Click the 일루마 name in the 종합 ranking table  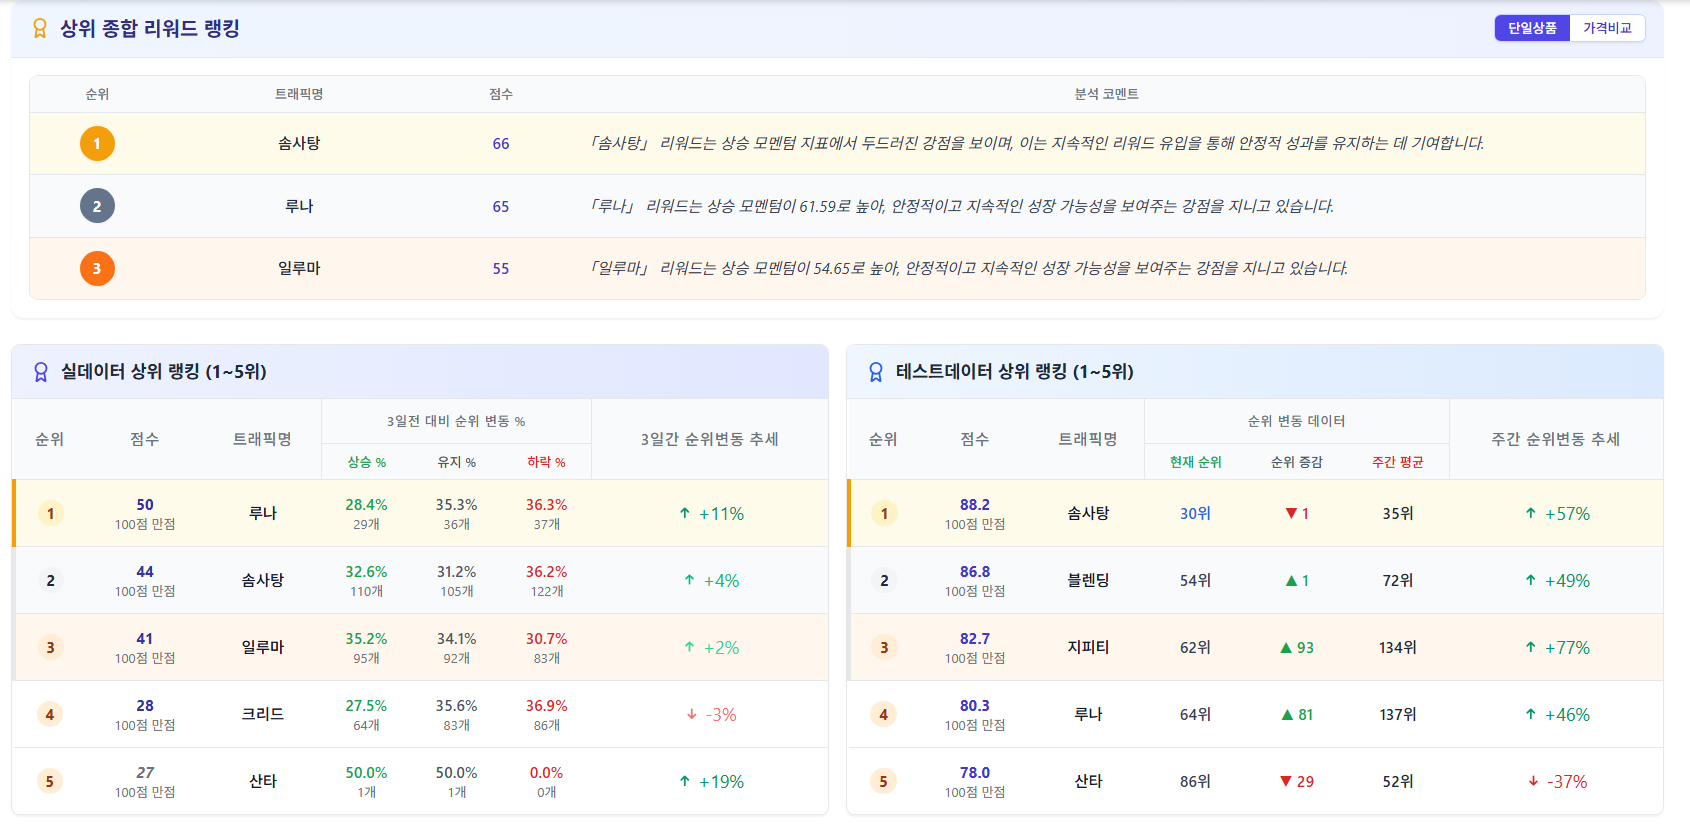(x=299, y=268)
